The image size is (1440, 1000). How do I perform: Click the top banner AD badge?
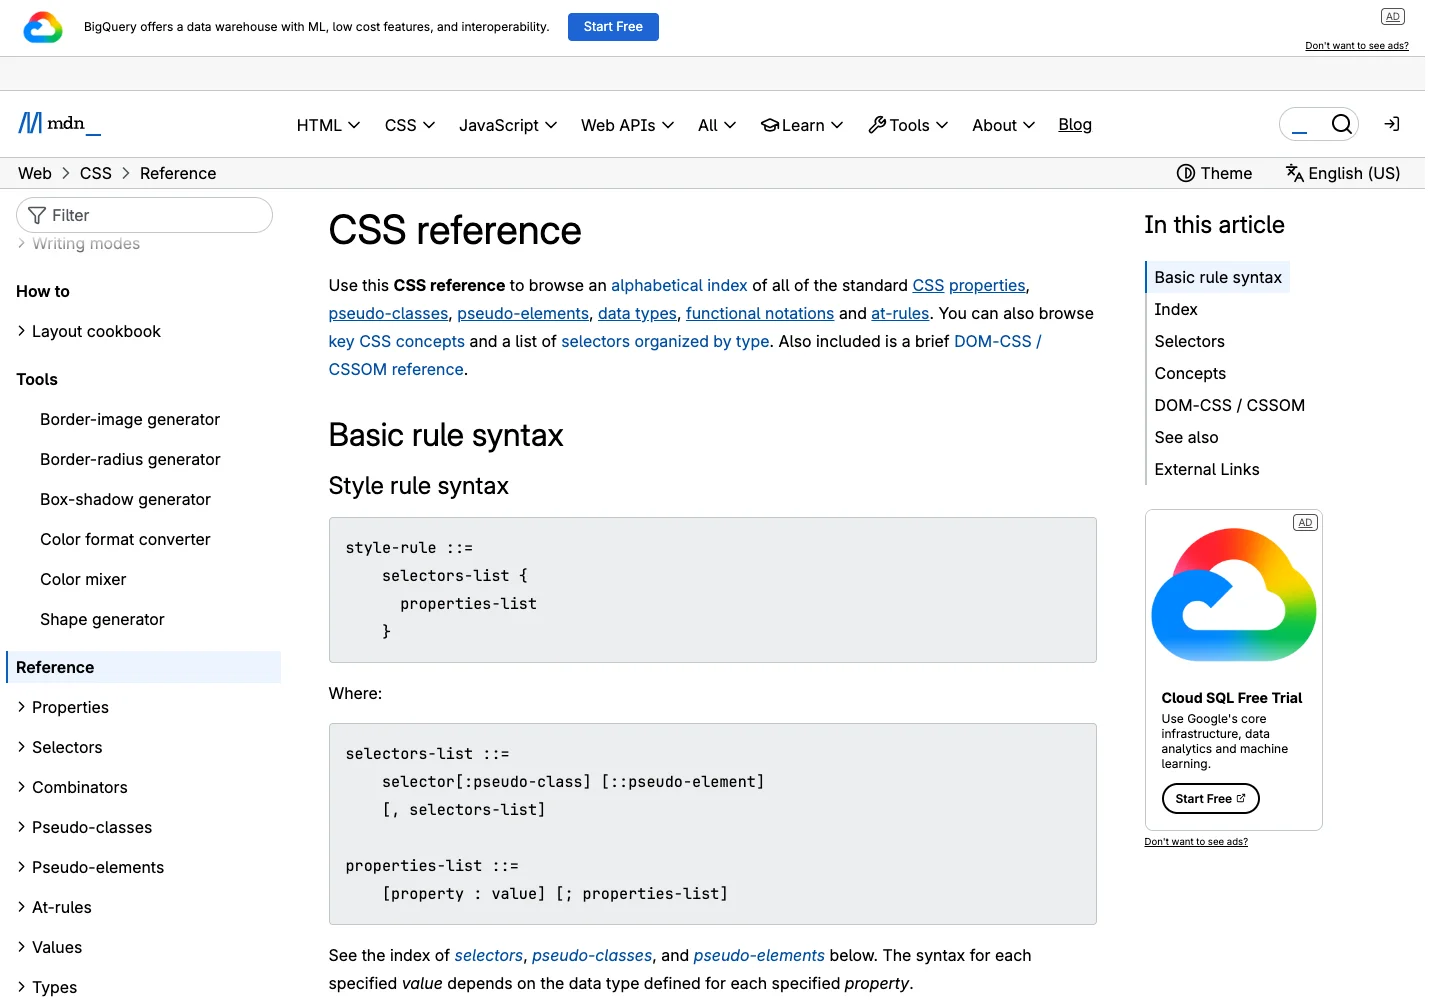click(x=1393, y=16)
